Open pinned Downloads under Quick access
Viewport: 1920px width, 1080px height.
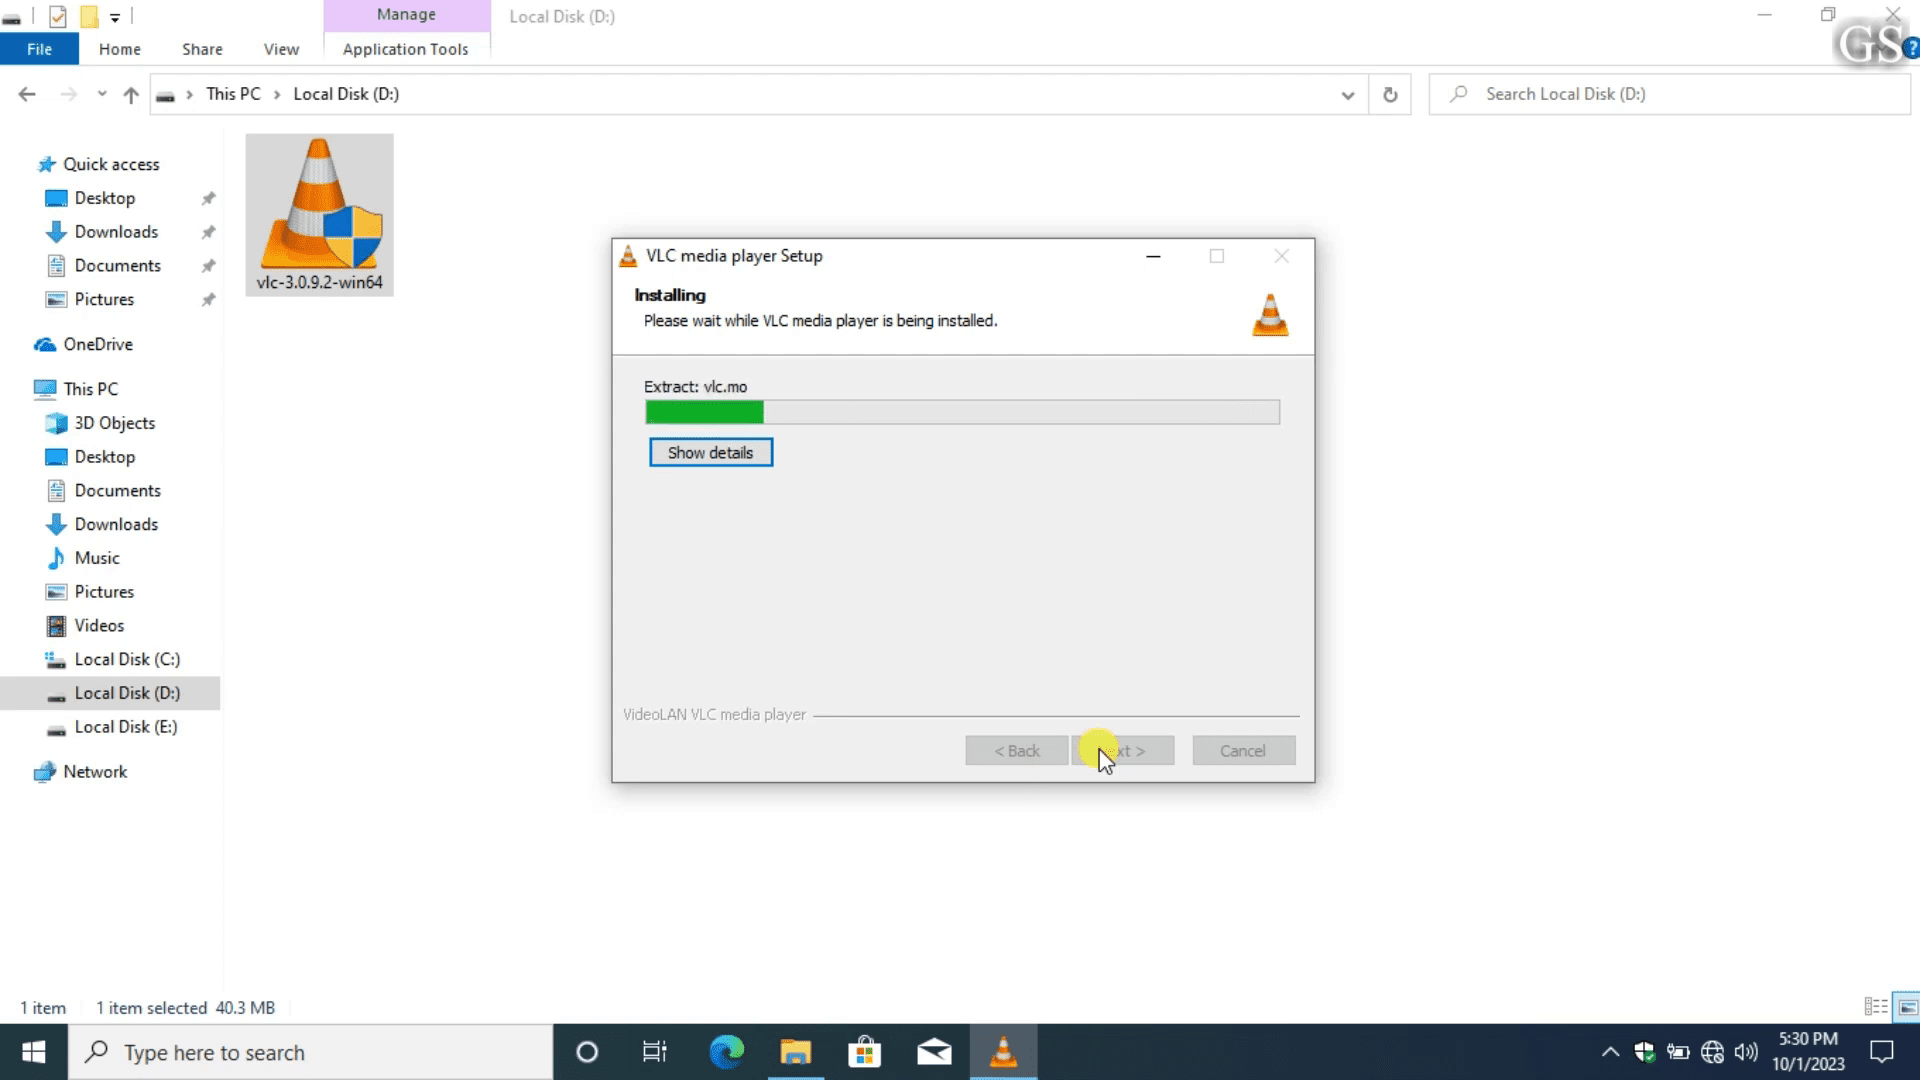pos(116,232)
